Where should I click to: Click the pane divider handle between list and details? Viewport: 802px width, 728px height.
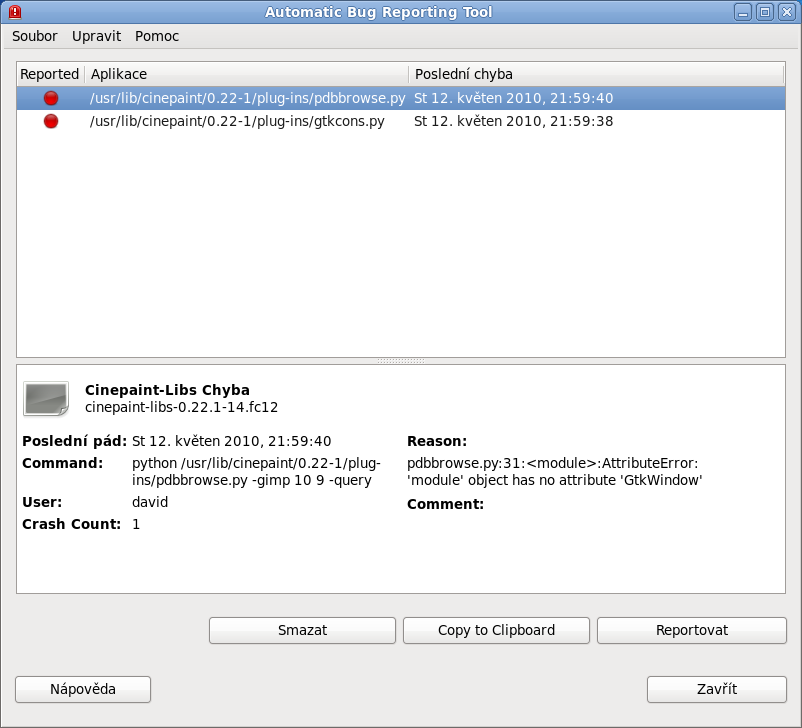(400, 361)
